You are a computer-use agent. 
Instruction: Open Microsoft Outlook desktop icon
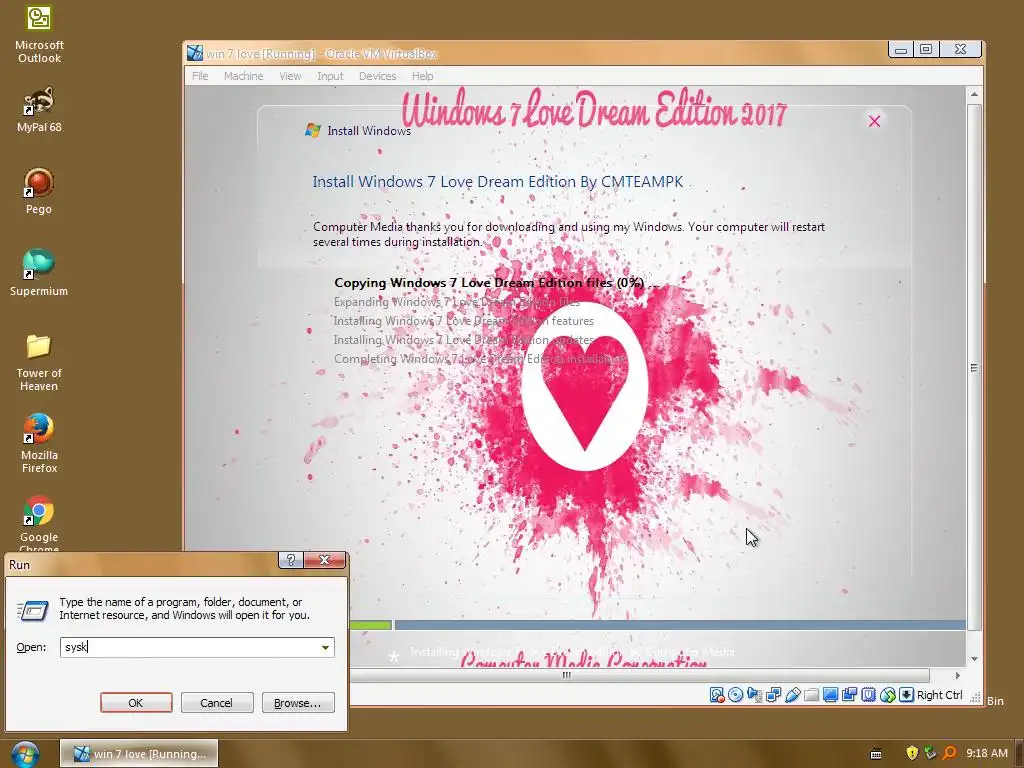click(x=39, y=34)
